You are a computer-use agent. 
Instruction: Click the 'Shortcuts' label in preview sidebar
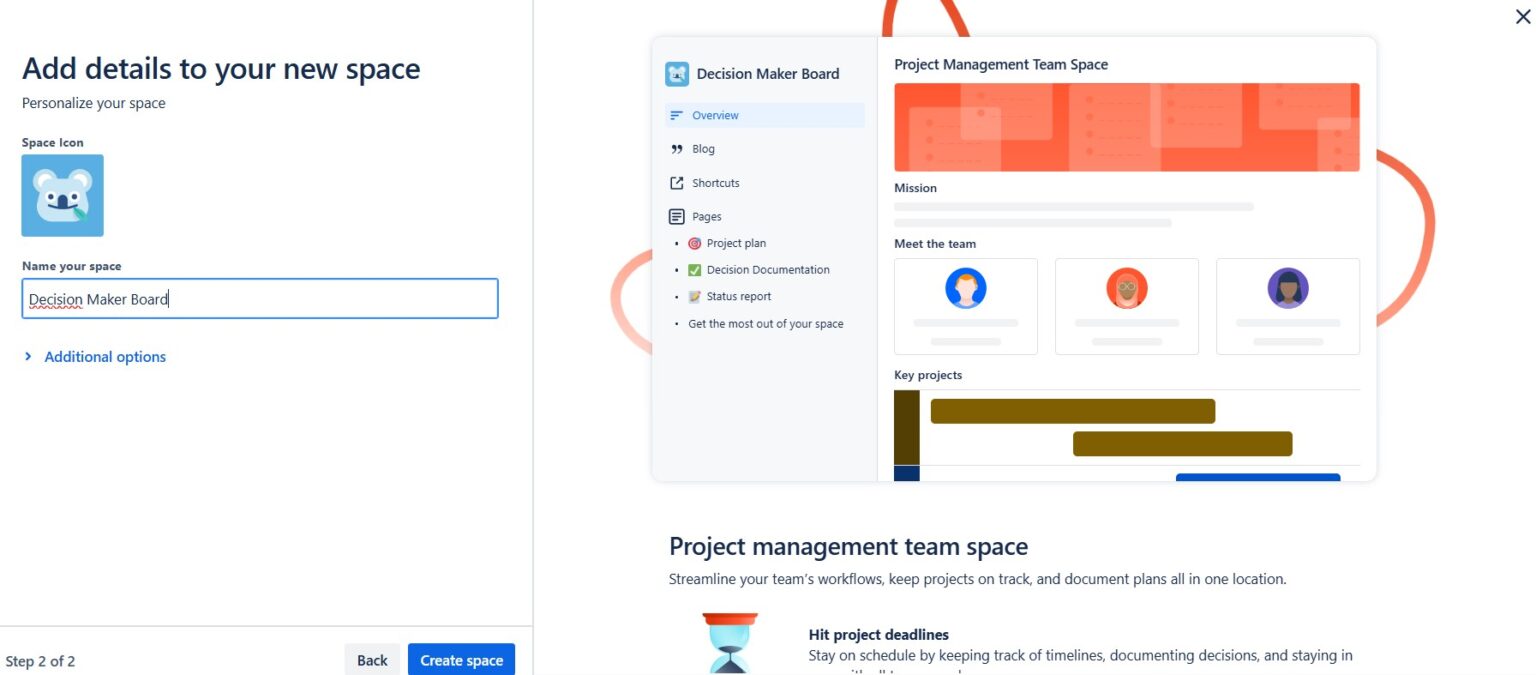[x=716, y=183]
